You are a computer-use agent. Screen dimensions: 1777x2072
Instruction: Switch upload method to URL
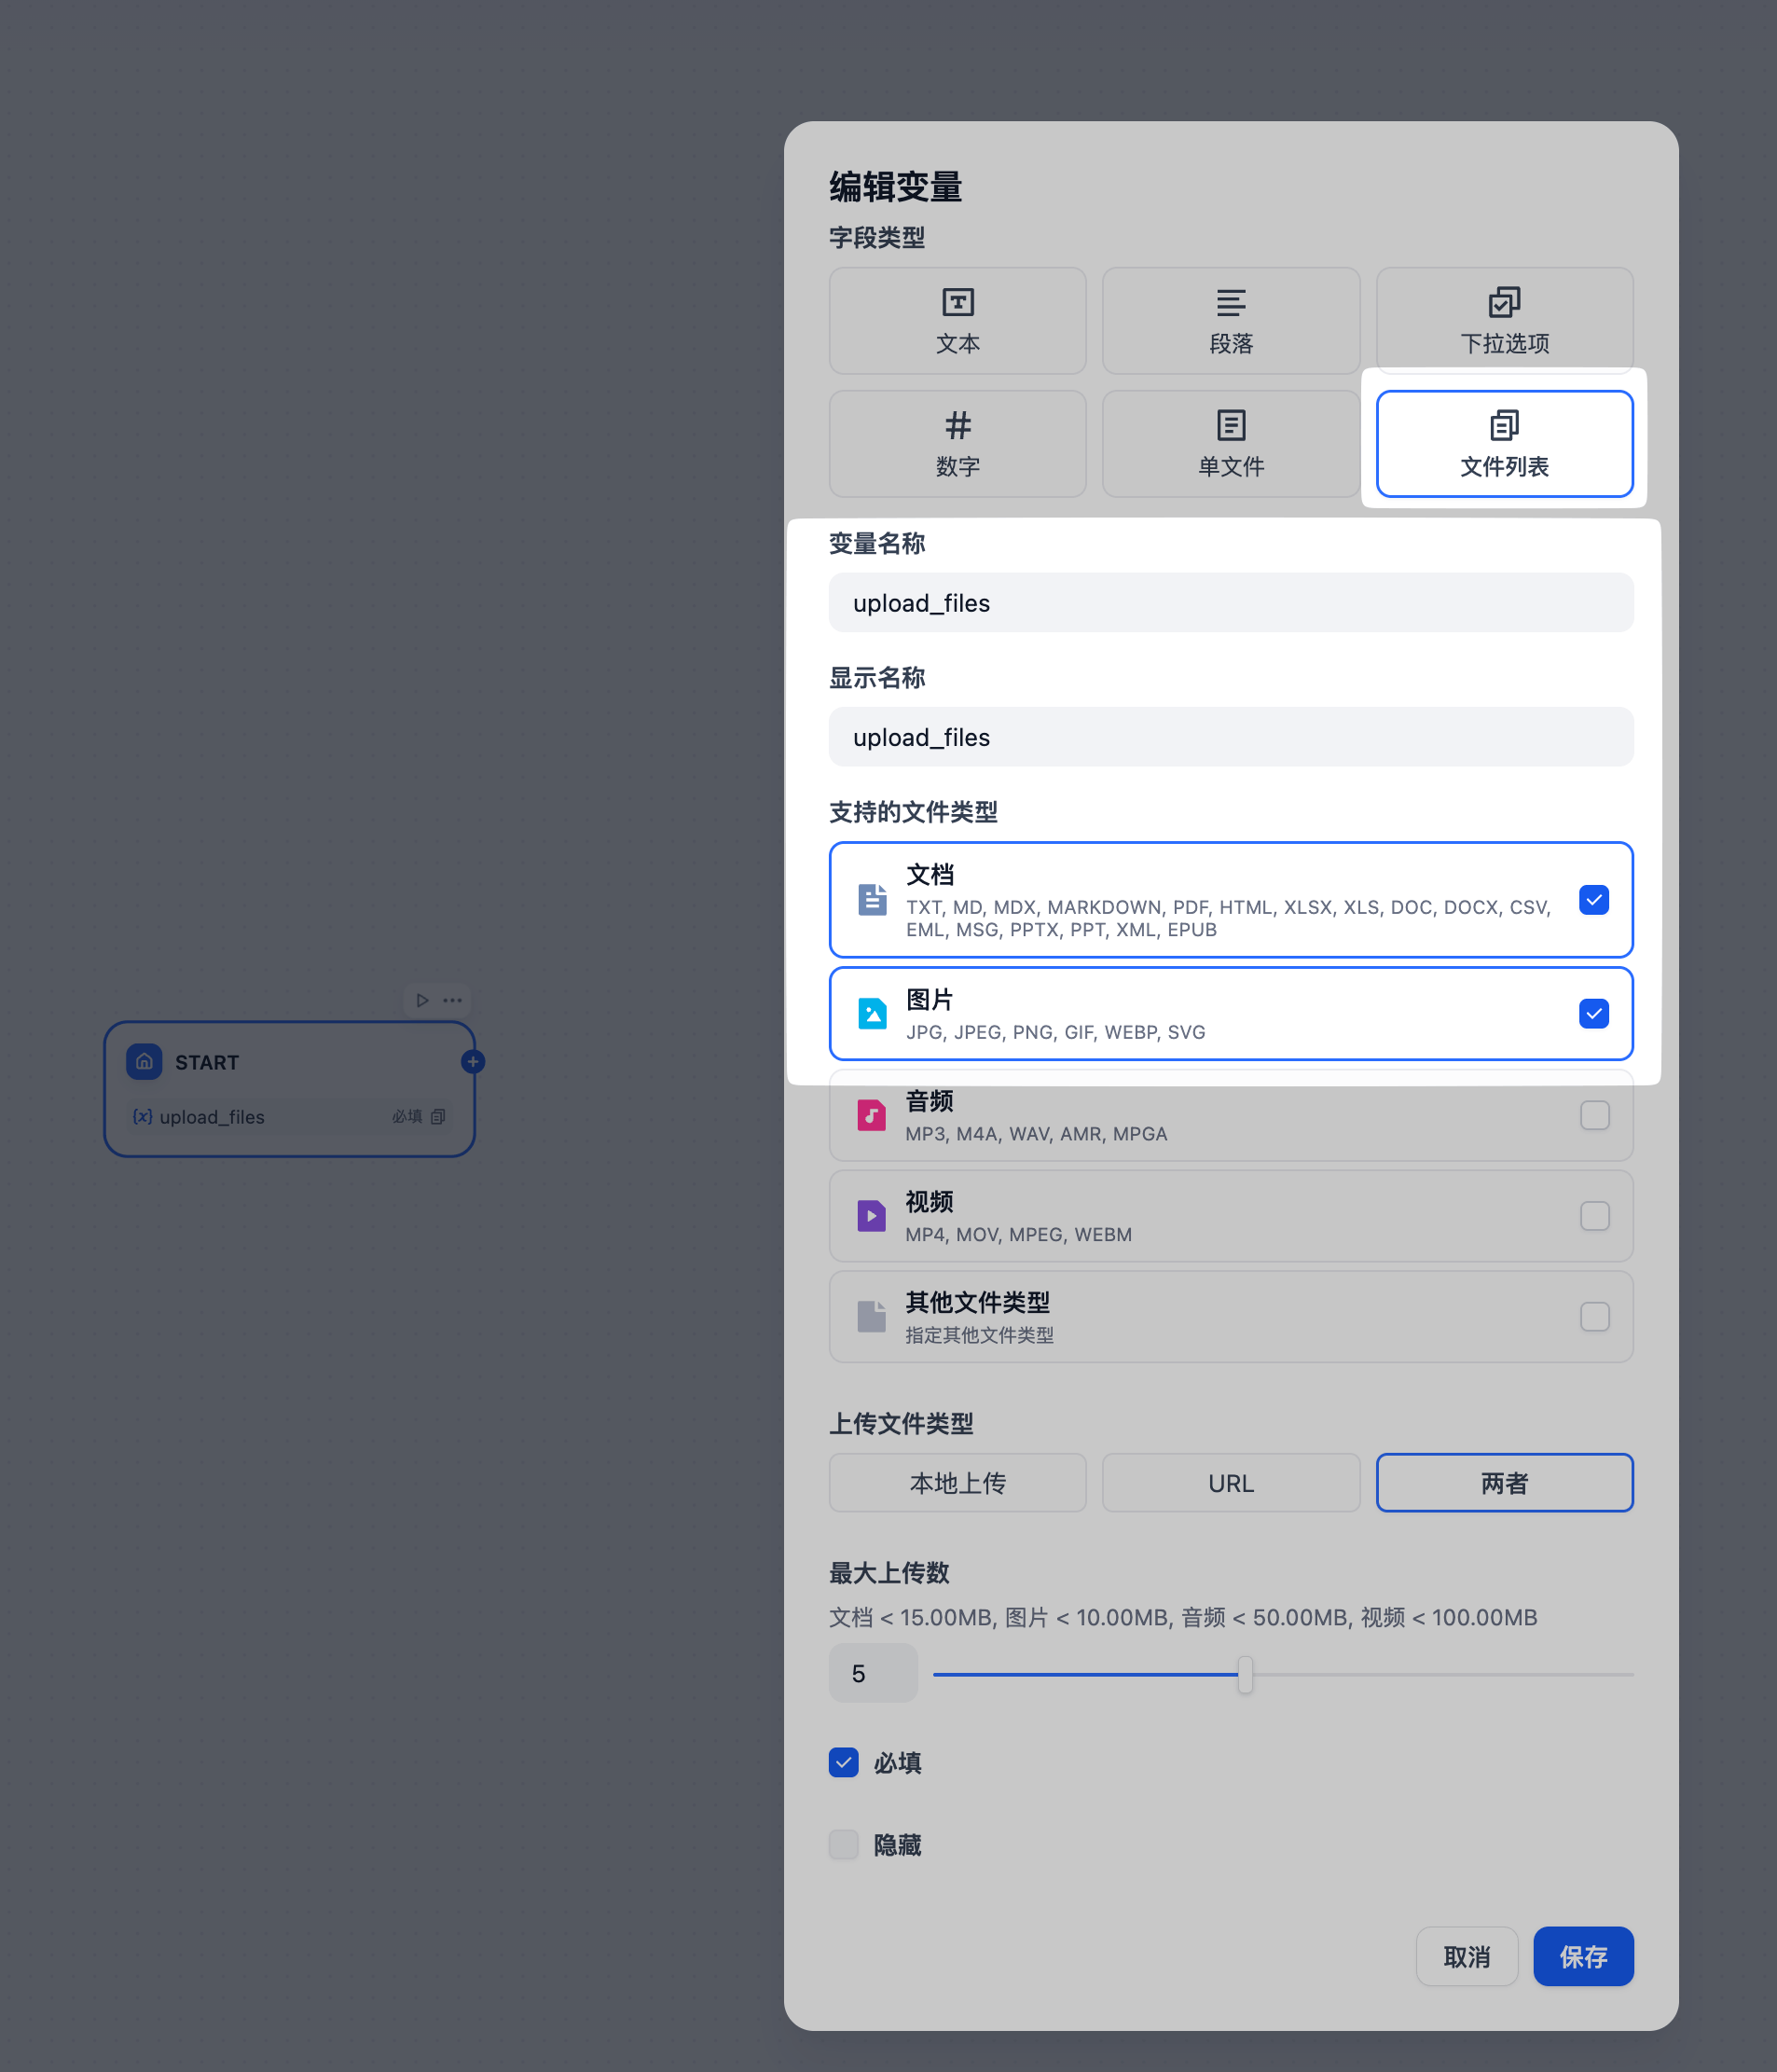click(1230, 1483)
